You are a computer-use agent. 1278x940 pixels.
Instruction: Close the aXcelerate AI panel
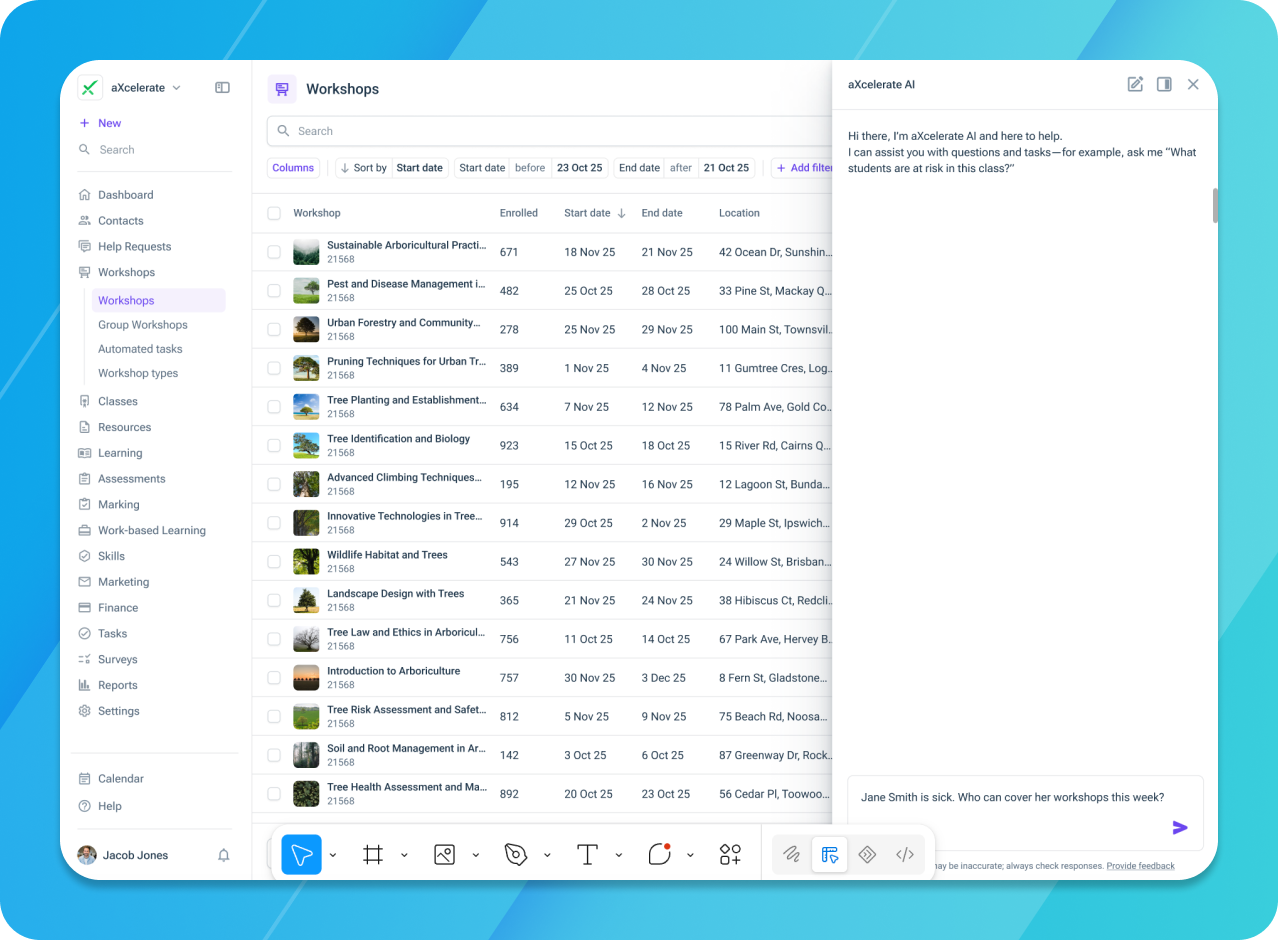[x=1193, y=84]
